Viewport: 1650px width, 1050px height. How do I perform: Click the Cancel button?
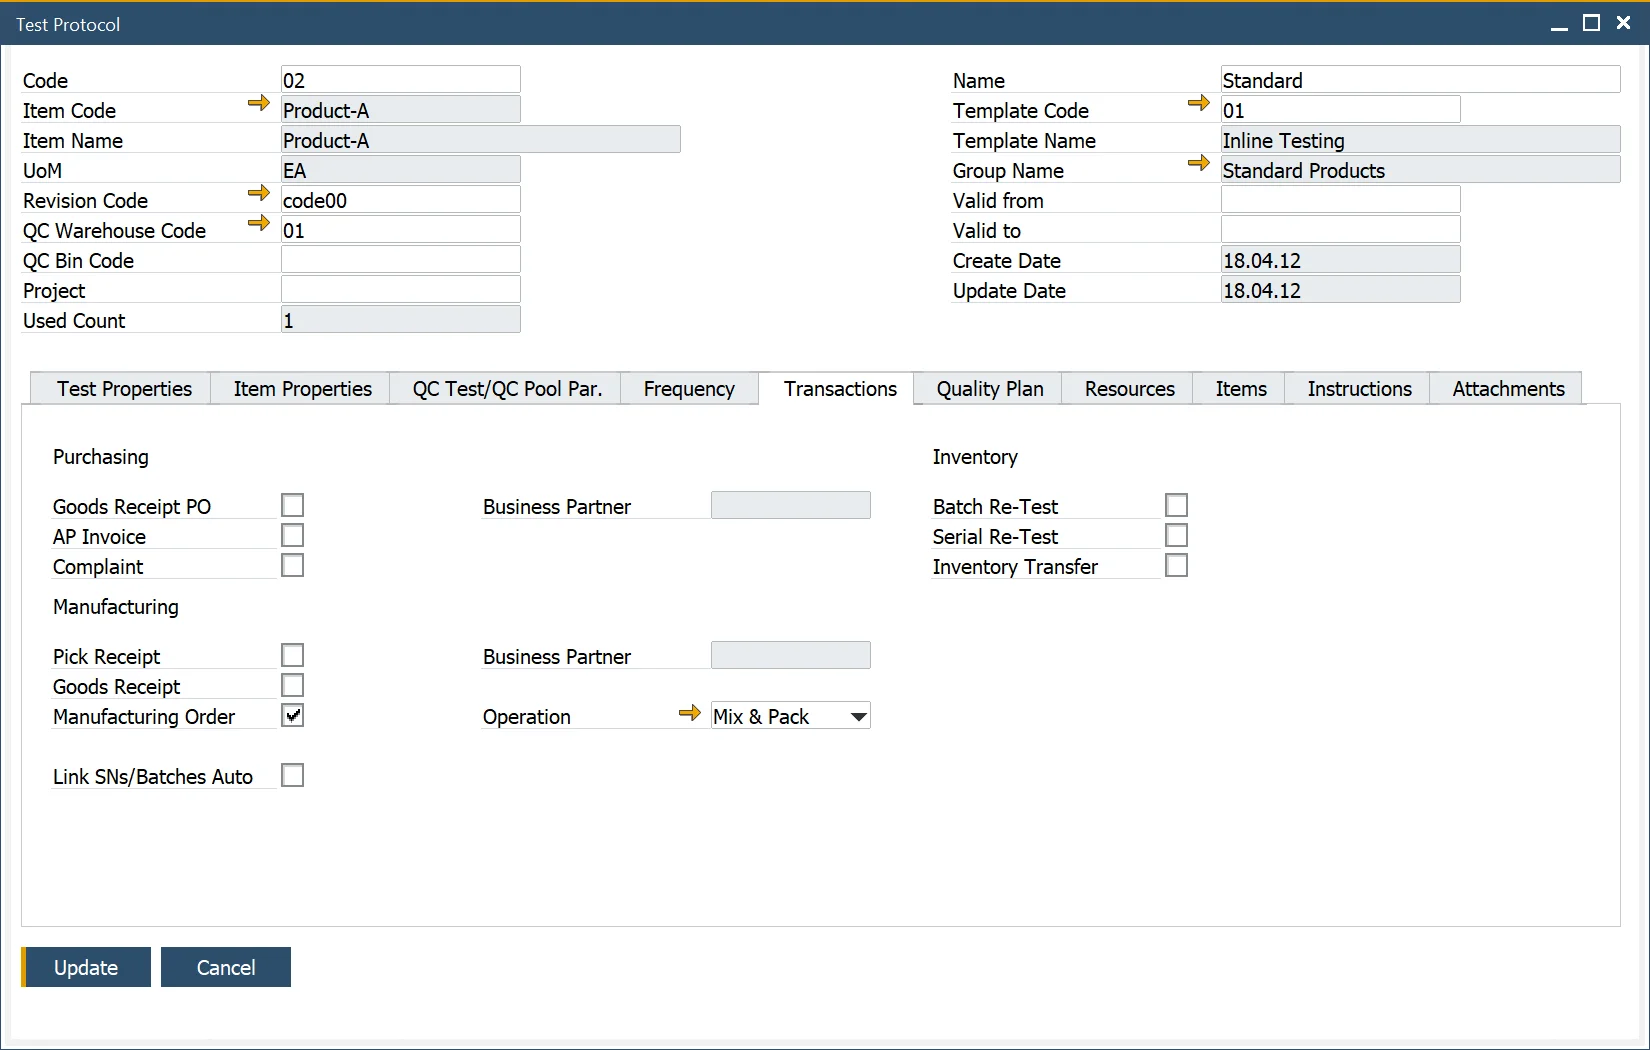[226, 967]
